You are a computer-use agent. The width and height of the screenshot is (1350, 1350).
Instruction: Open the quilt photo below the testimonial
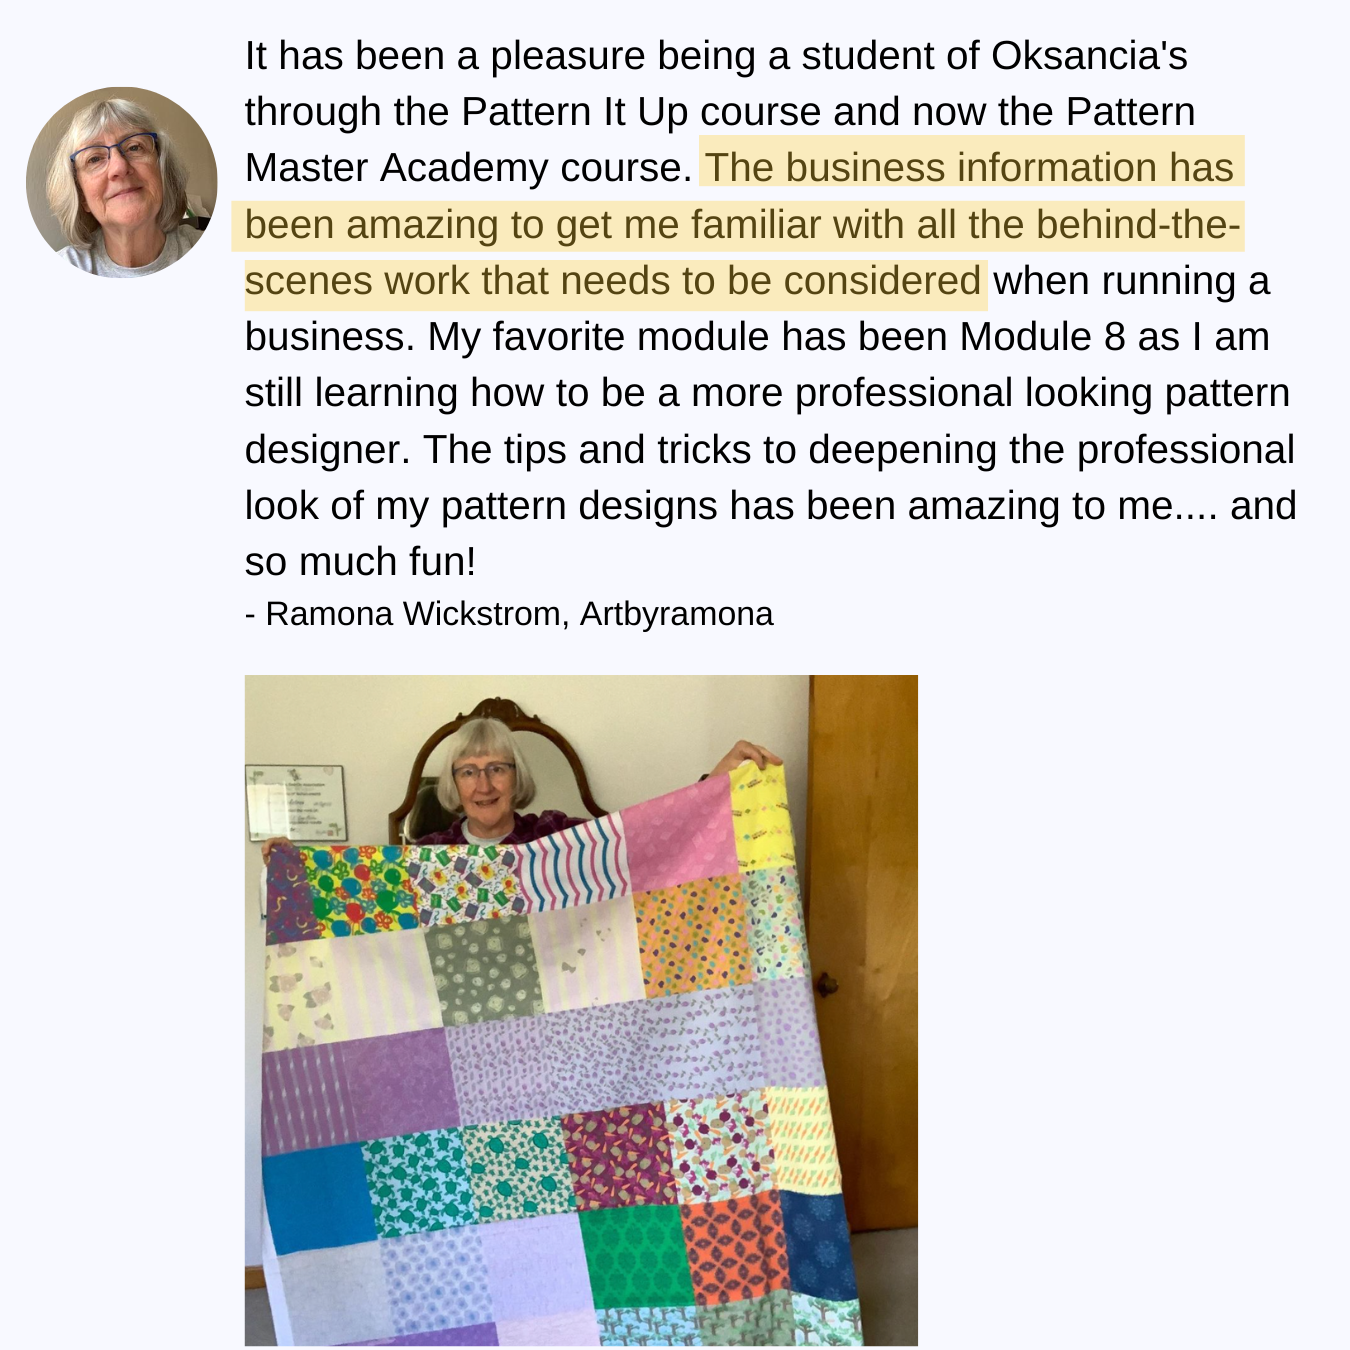click(581, 1010)
